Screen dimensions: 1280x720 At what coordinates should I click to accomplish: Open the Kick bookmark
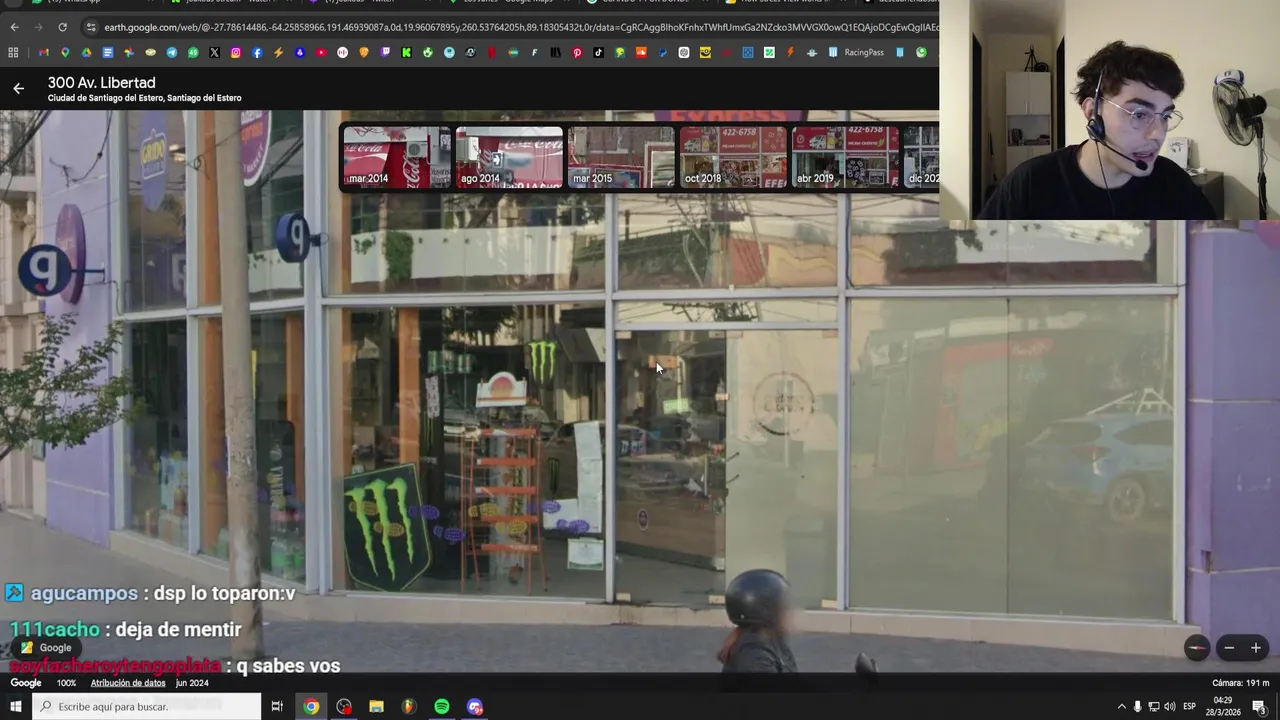[406, 52]
